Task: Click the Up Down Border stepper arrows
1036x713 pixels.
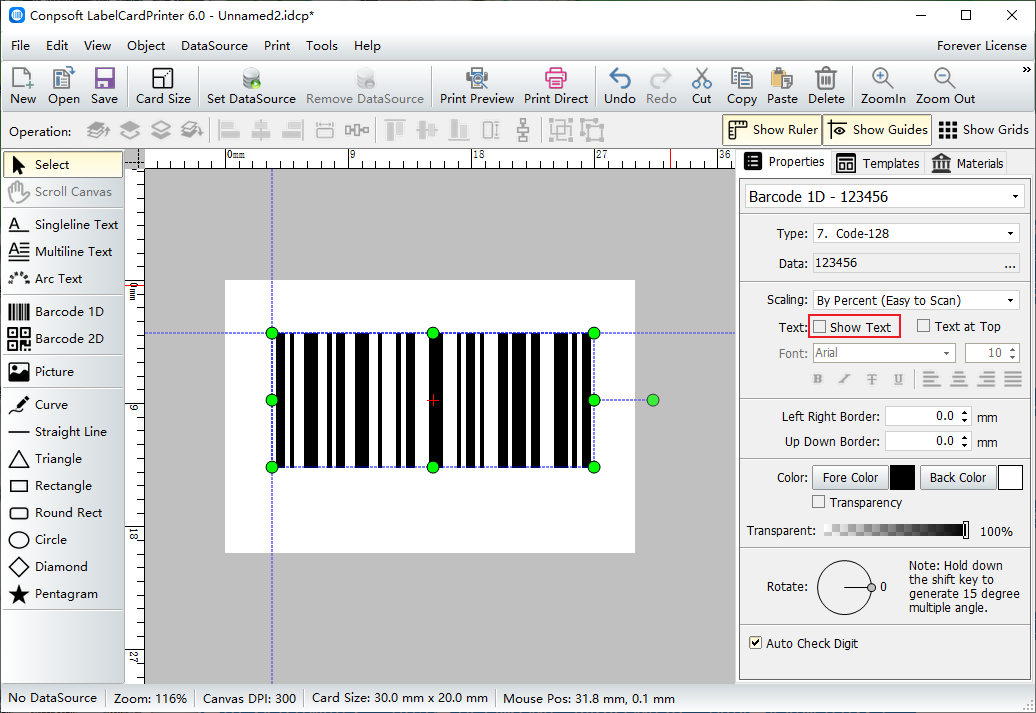Action: [965, 441]
